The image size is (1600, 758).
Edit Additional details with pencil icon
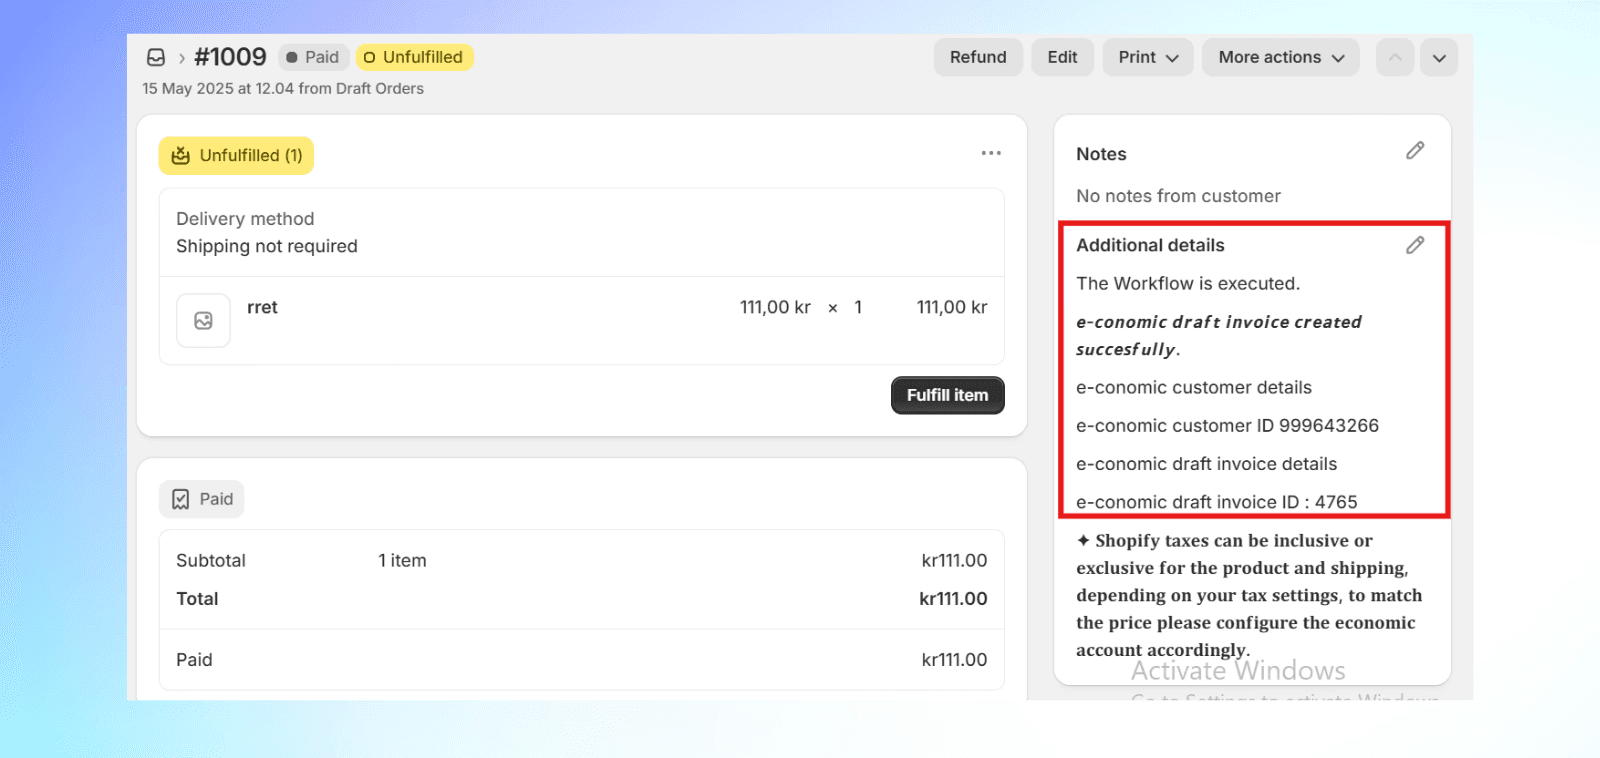(x=1415, y=245)
